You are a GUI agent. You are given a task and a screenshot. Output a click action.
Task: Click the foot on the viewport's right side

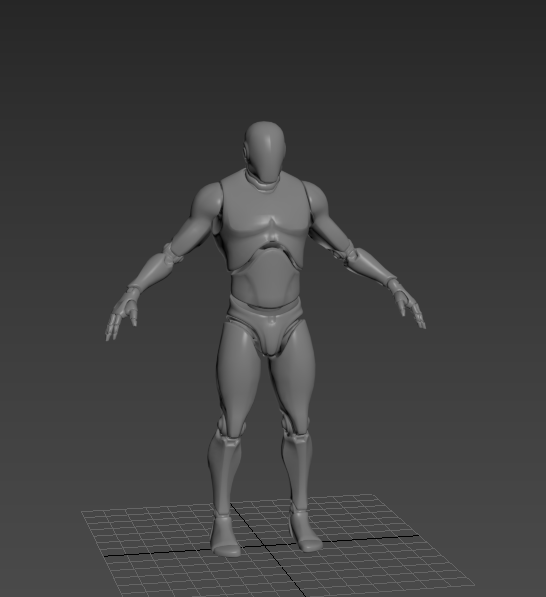[306, 529]
